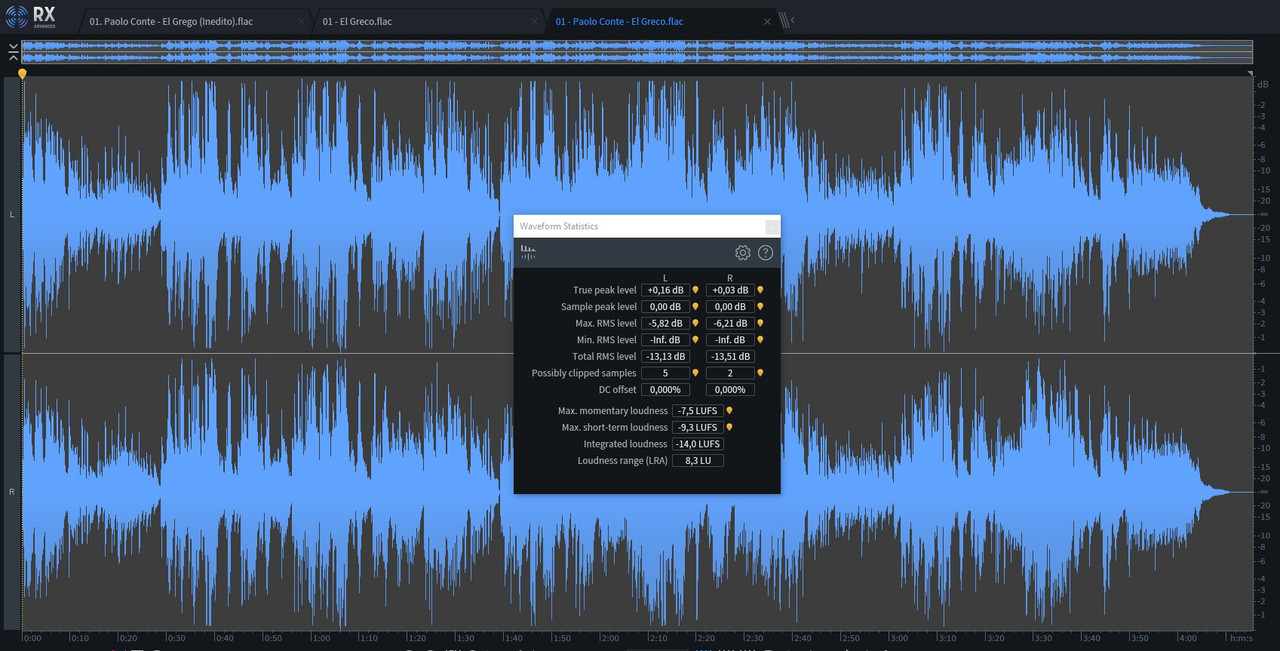1280x651 pixels.
Task: Select left DC offset 0,000% value
Action: coord(665,389)
